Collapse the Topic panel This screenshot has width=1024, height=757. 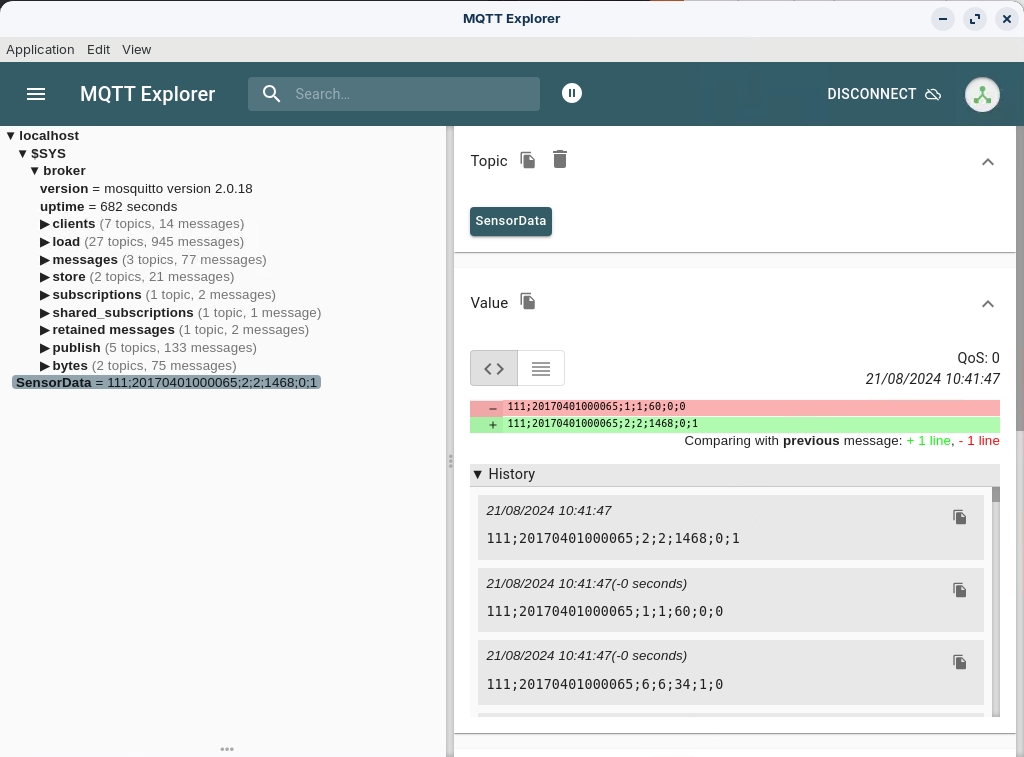[987, 162]
